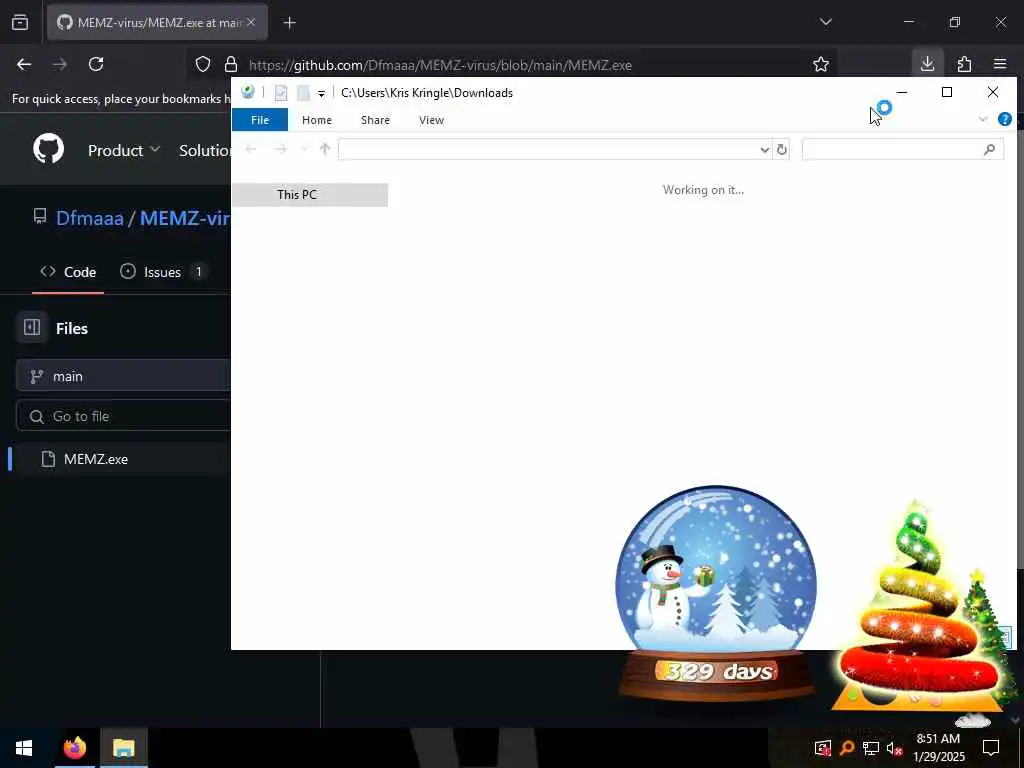
Task: Click the New folder quick access icon
Action: 303,93
